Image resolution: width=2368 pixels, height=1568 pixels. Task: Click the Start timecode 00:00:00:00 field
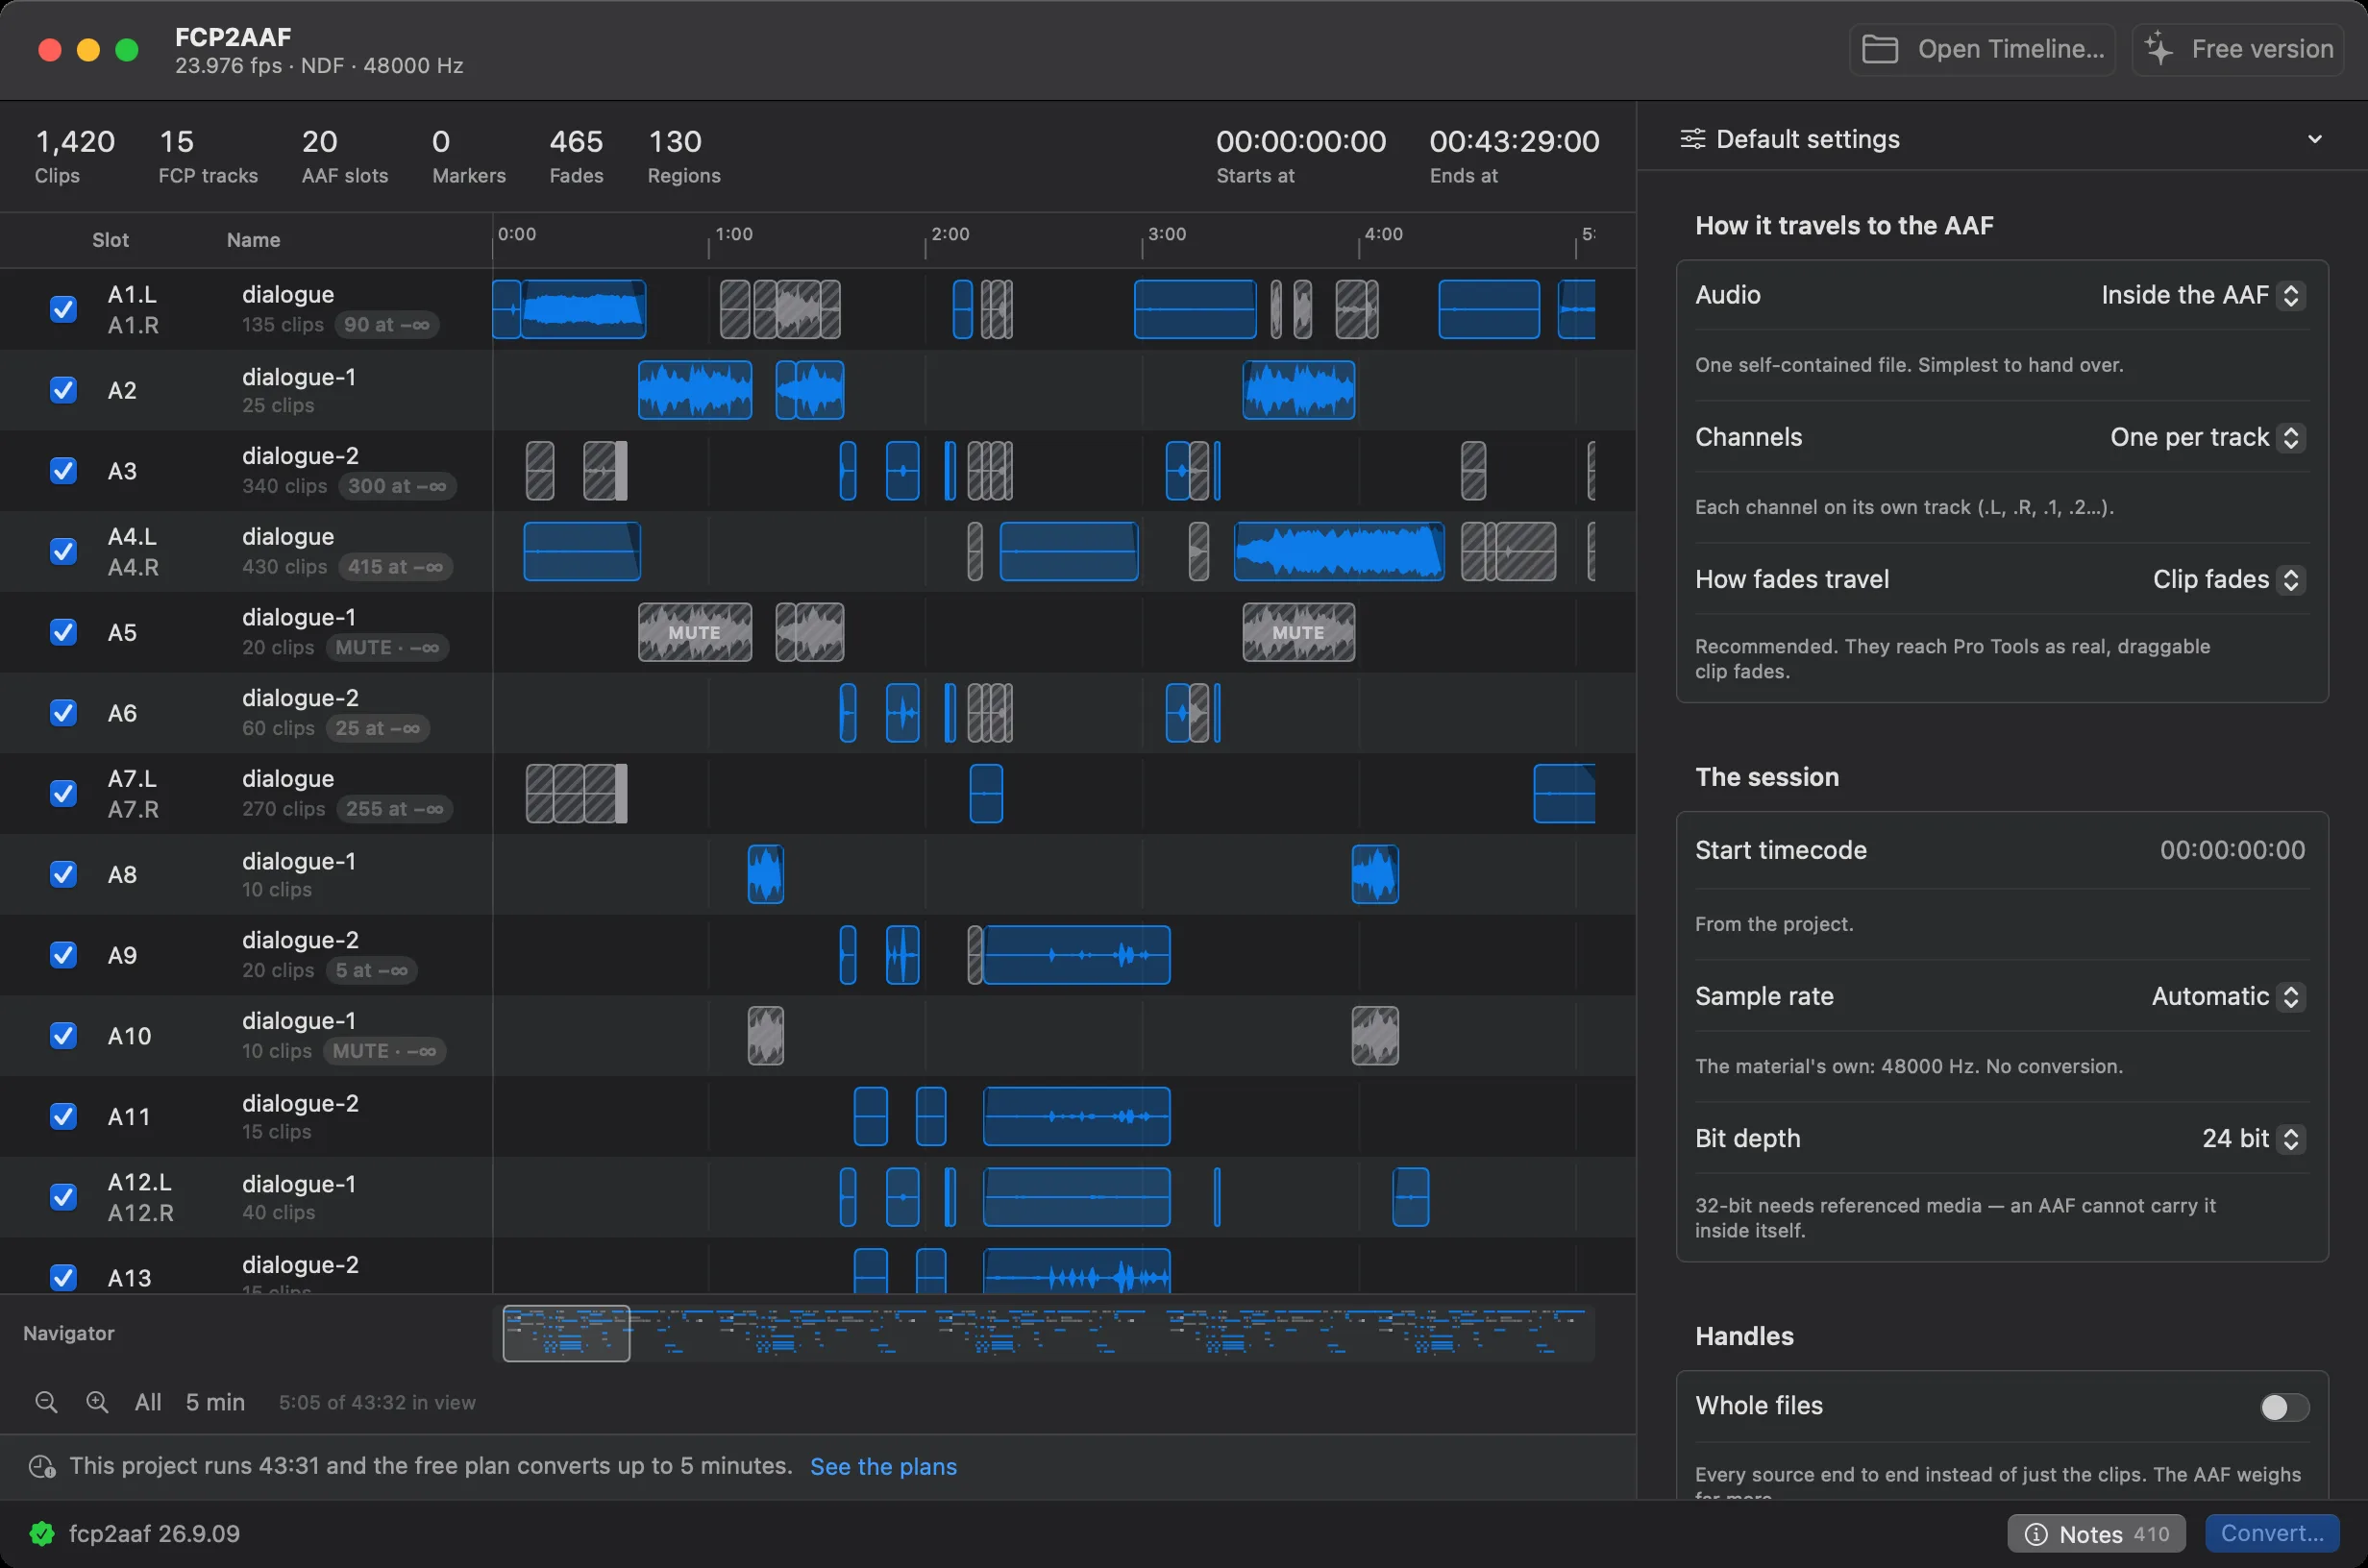[2232, 850]
